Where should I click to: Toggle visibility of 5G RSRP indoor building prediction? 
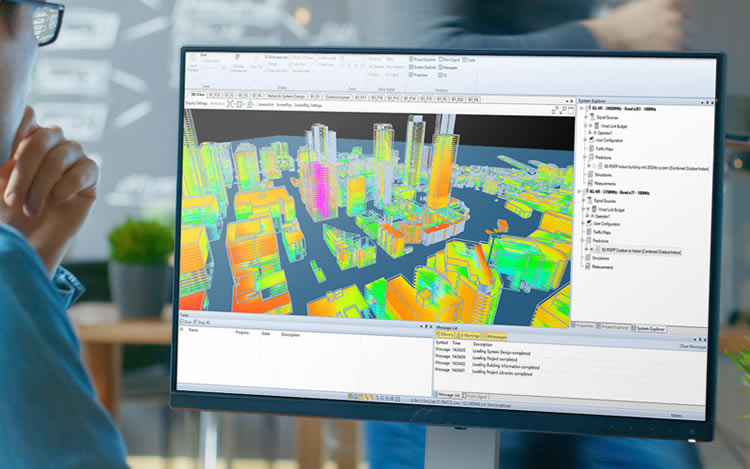tap(594, 166)
